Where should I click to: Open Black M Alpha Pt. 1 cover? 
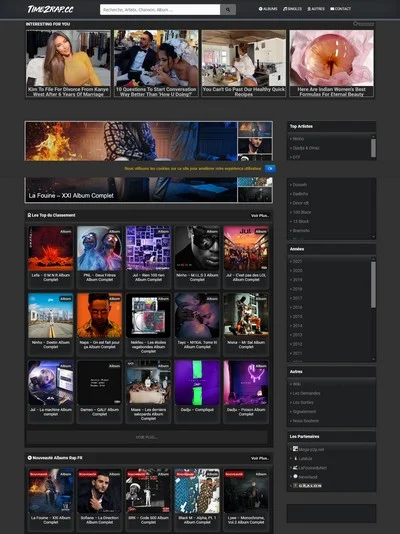(x=197, y=491)
